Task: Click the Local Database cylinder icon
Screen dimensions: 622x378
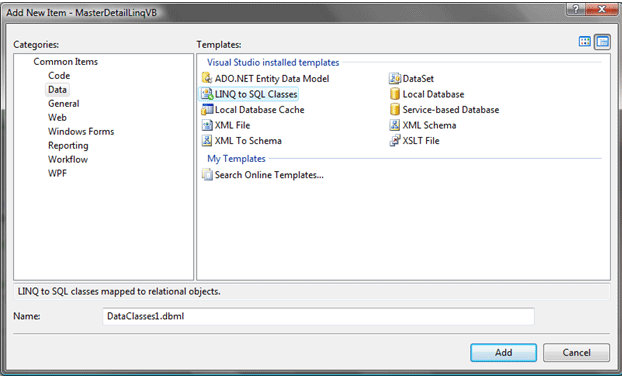Action: 395,94
